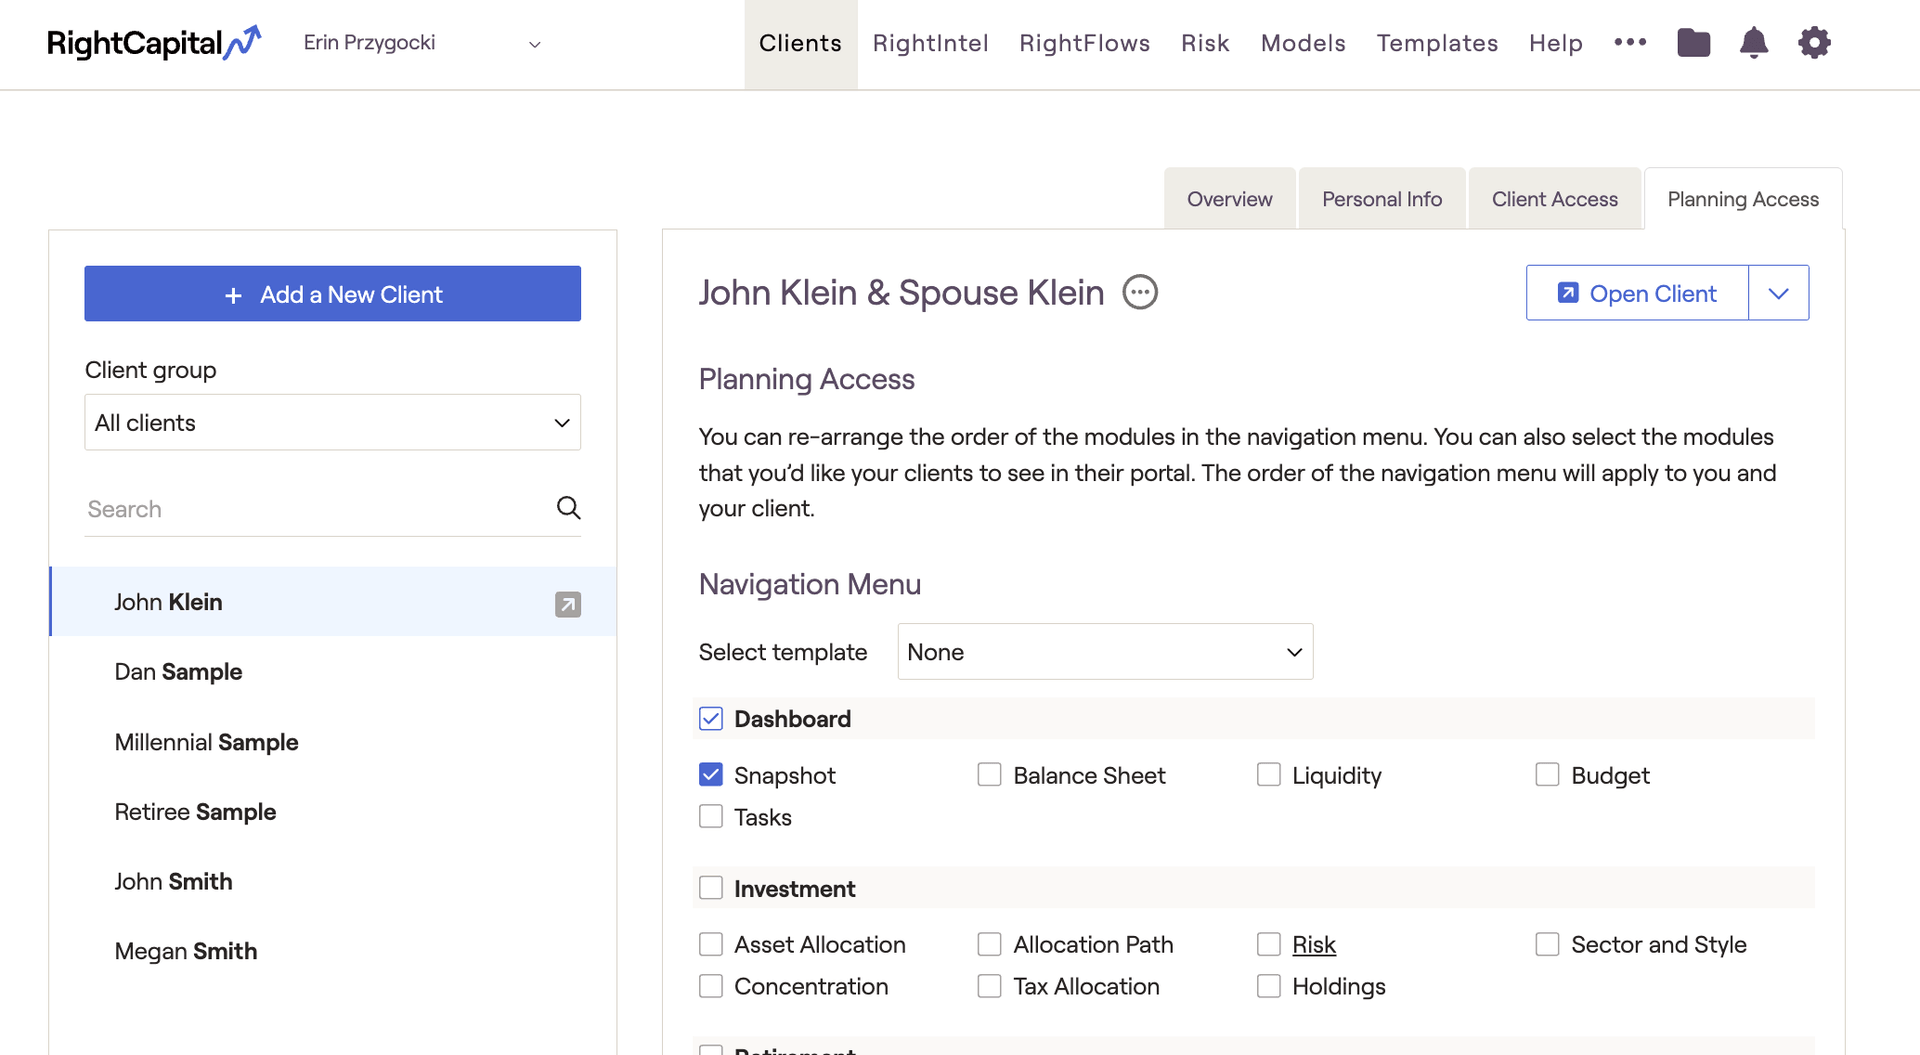Switch to the Overview tab
This screenshot has width=1920, height=1055.
coord(1229,199)
